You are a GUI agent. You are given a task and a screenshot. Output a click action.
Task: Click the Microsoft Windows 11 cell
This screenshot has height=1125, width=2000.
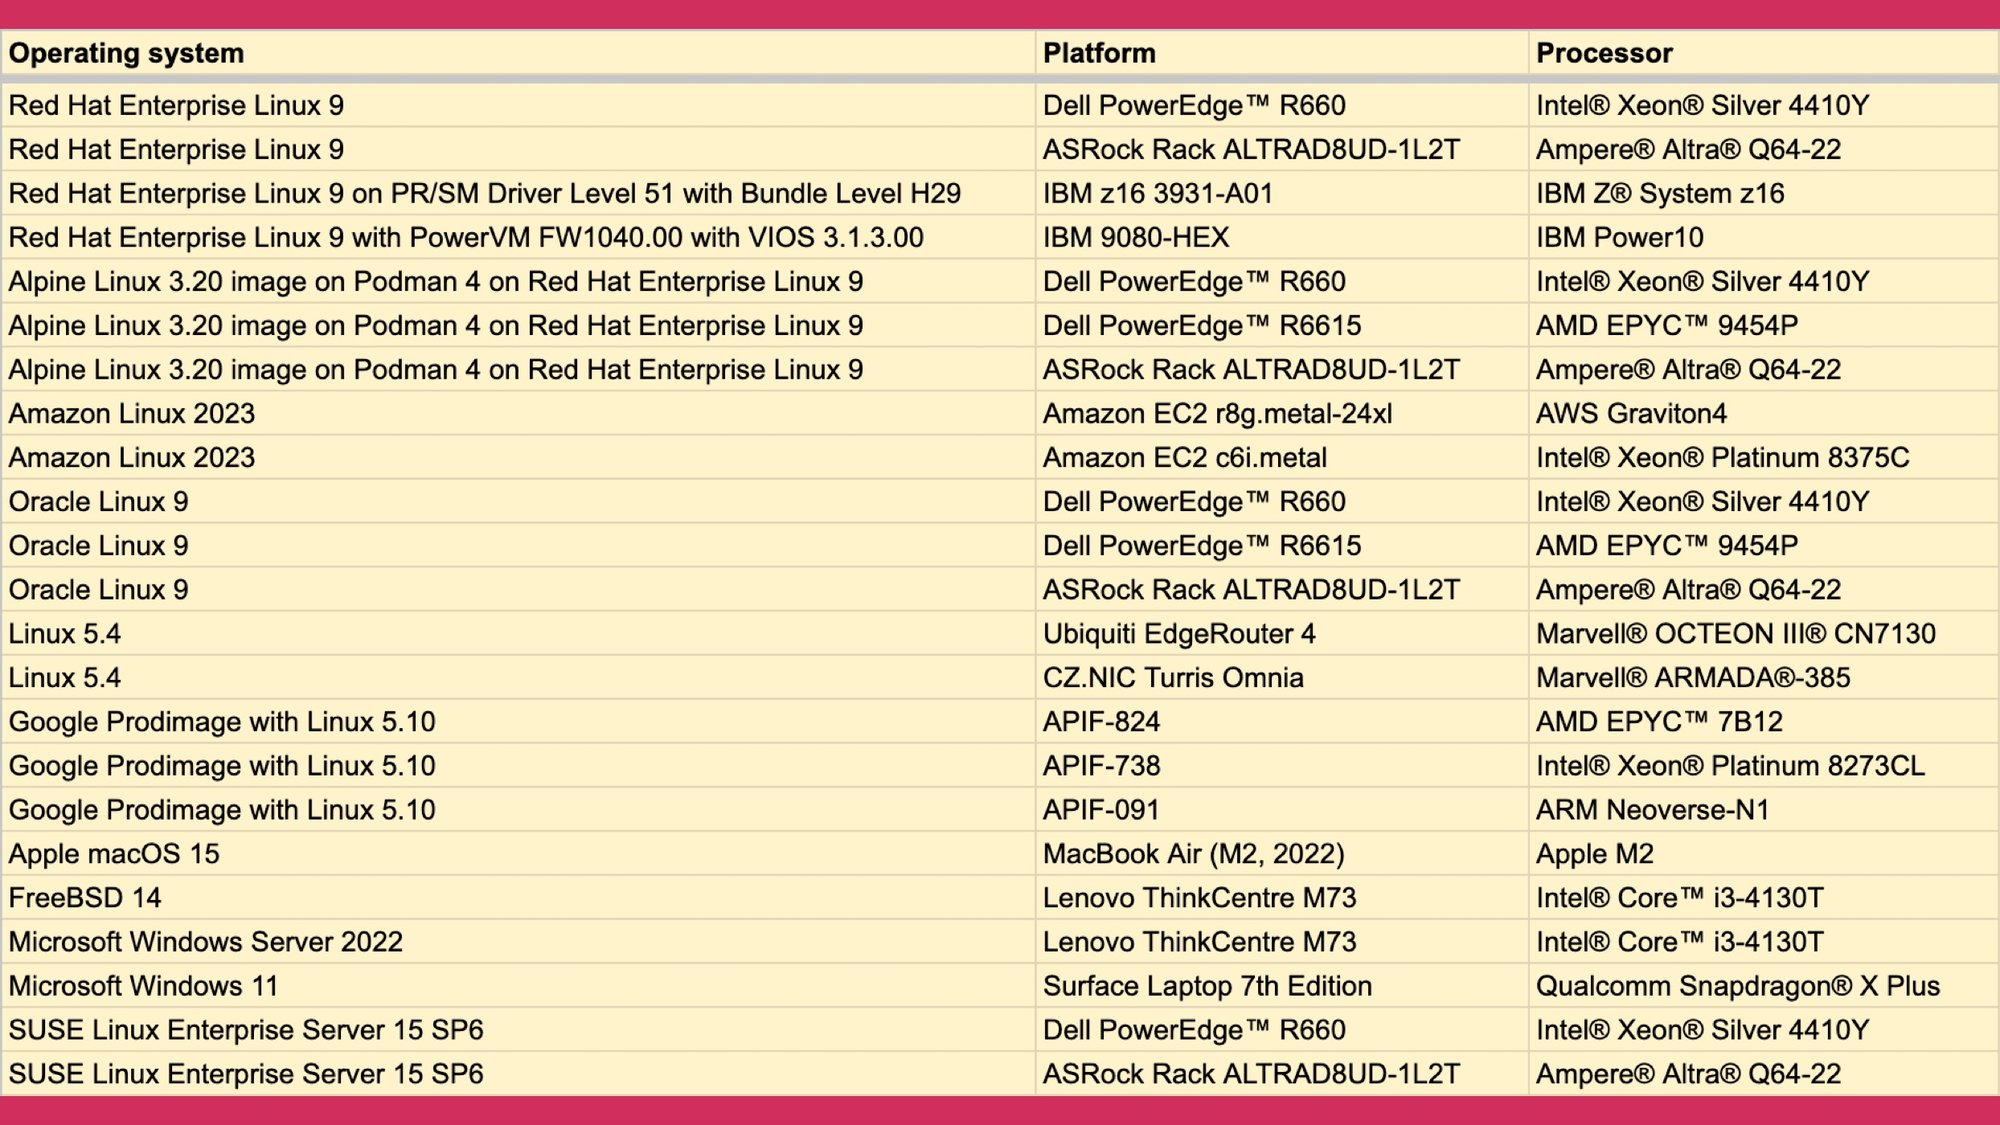point(143,985)
